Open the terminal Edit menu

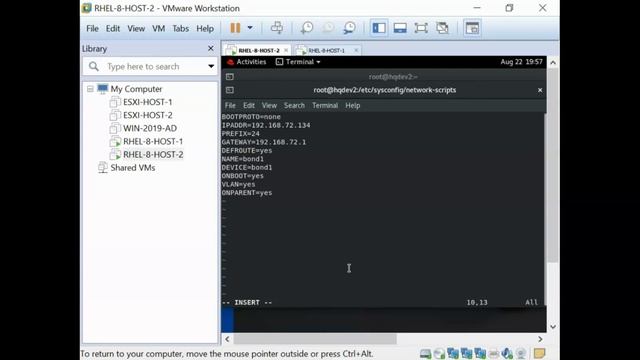coord(249,105)
